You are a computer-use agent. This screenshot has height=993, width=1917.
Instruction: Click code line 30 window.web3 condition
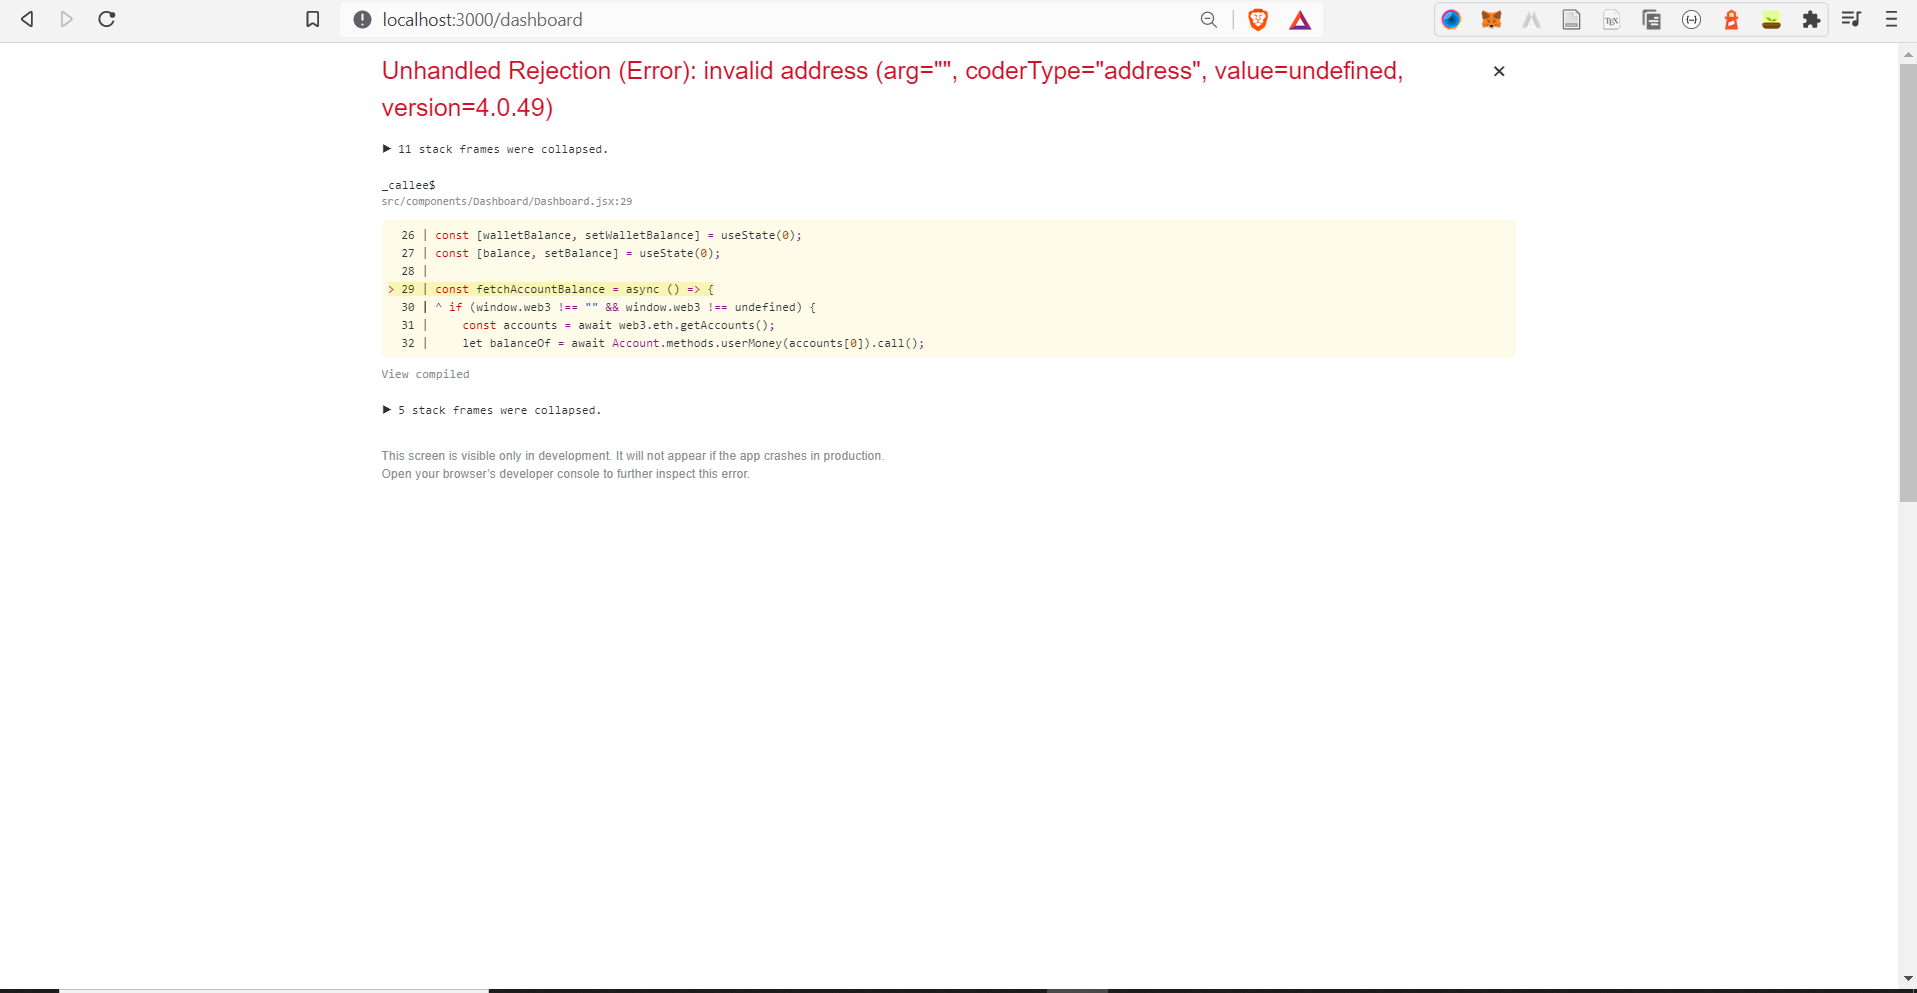point(631,307)
